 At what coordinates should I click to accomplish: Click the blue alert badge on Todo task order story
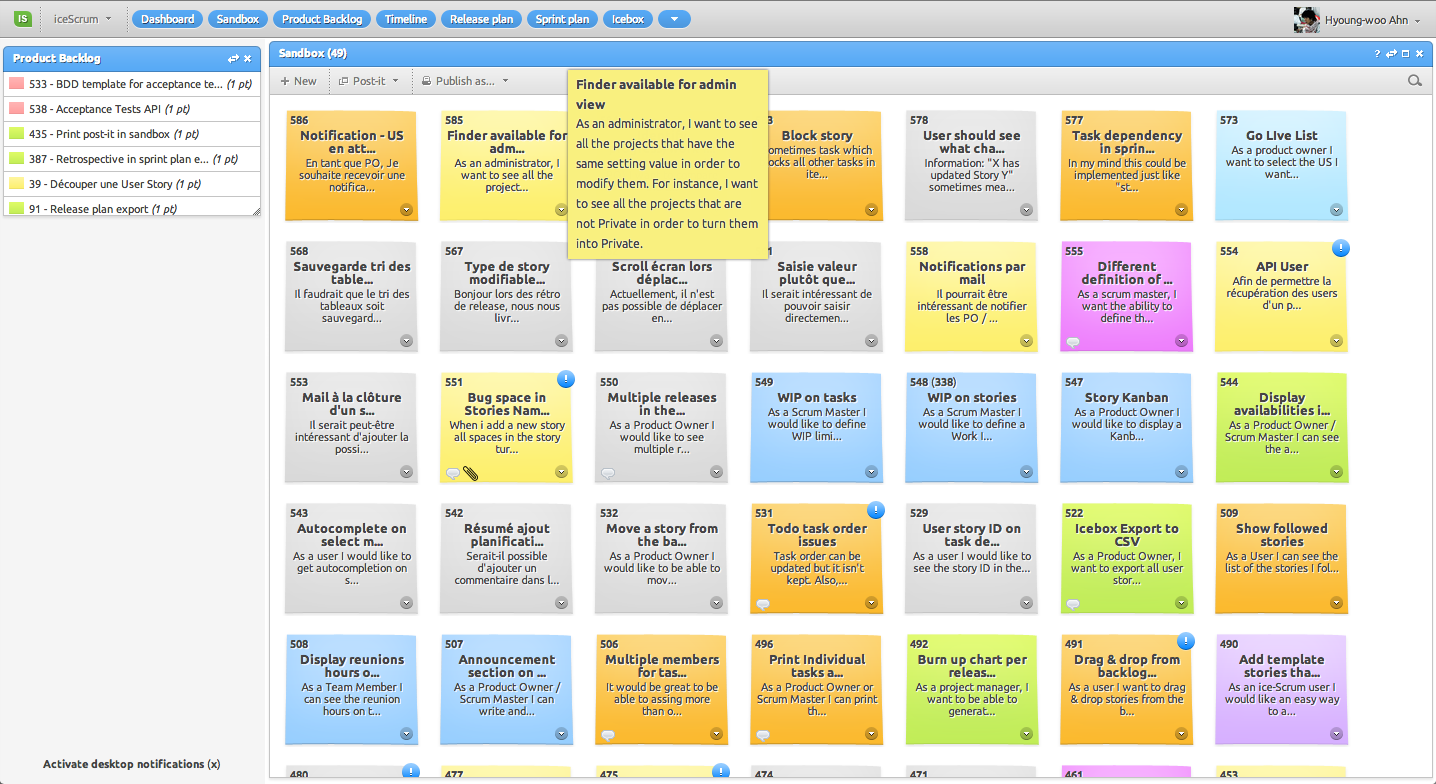click(875, 510)
